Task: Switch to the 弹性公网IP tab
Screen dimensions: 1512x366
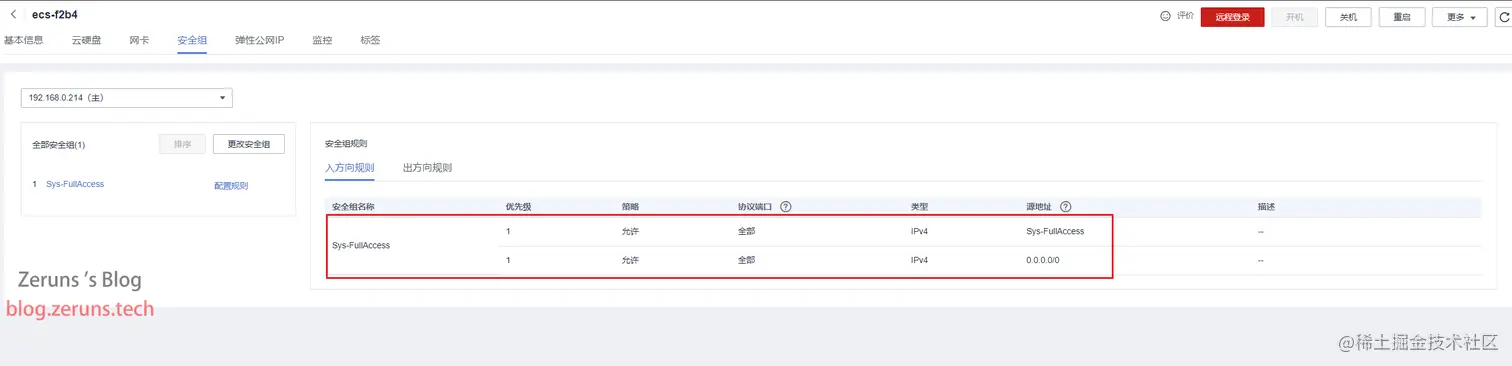Action: point(260,40)
